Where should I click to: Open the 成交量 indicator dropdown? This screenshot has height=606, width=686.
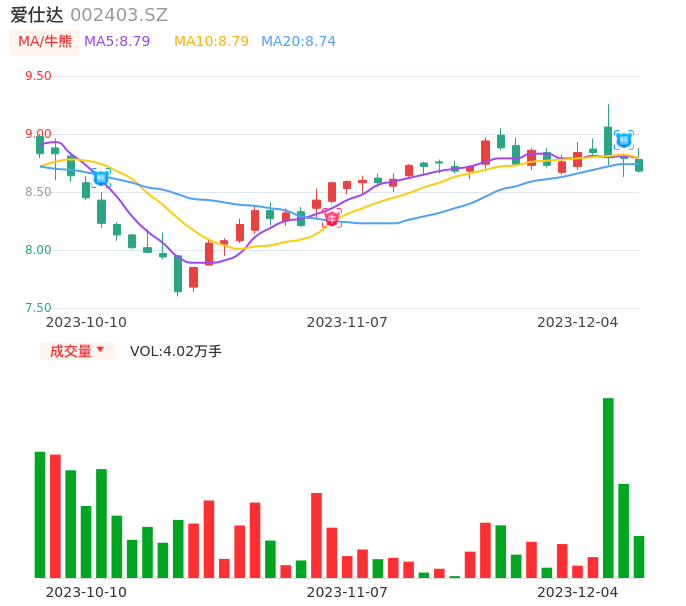tap(77, 351)
